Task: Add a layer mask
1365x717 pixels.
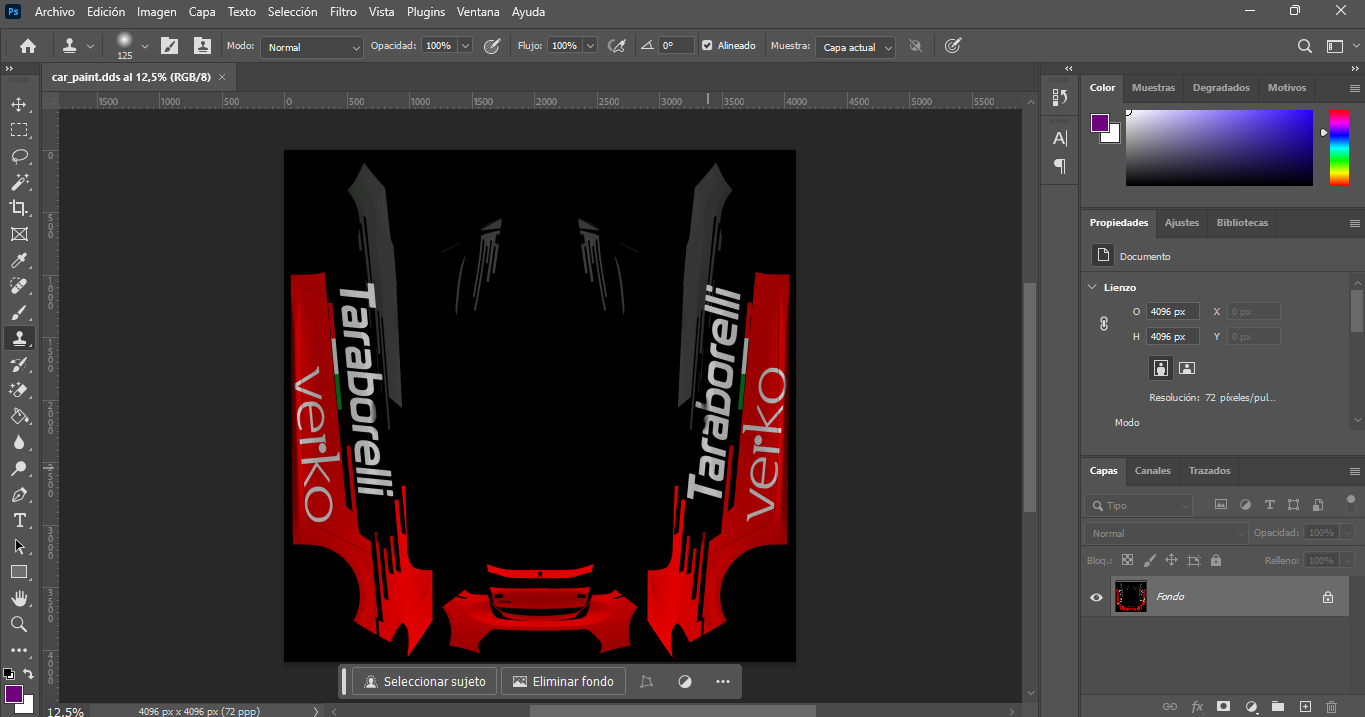Action: [x=1223, y=706]
